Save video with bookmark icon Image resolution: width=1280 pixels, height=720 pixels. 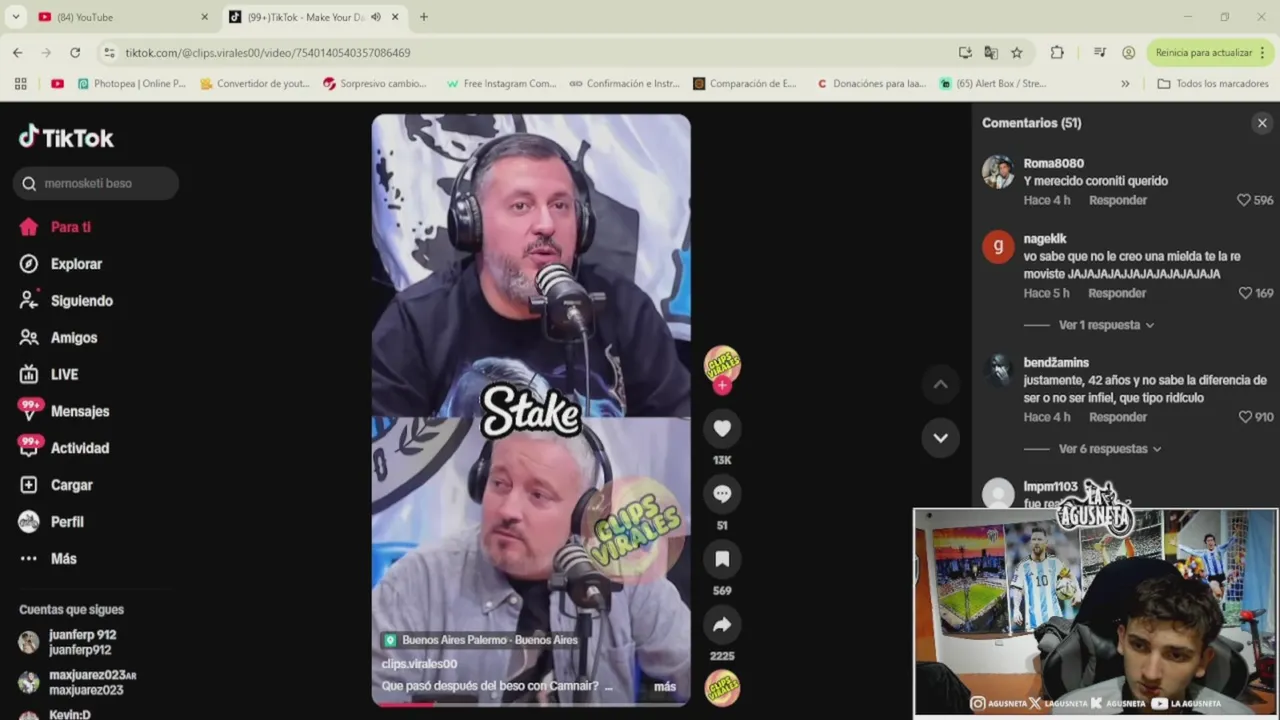click(x=722, y=559)
